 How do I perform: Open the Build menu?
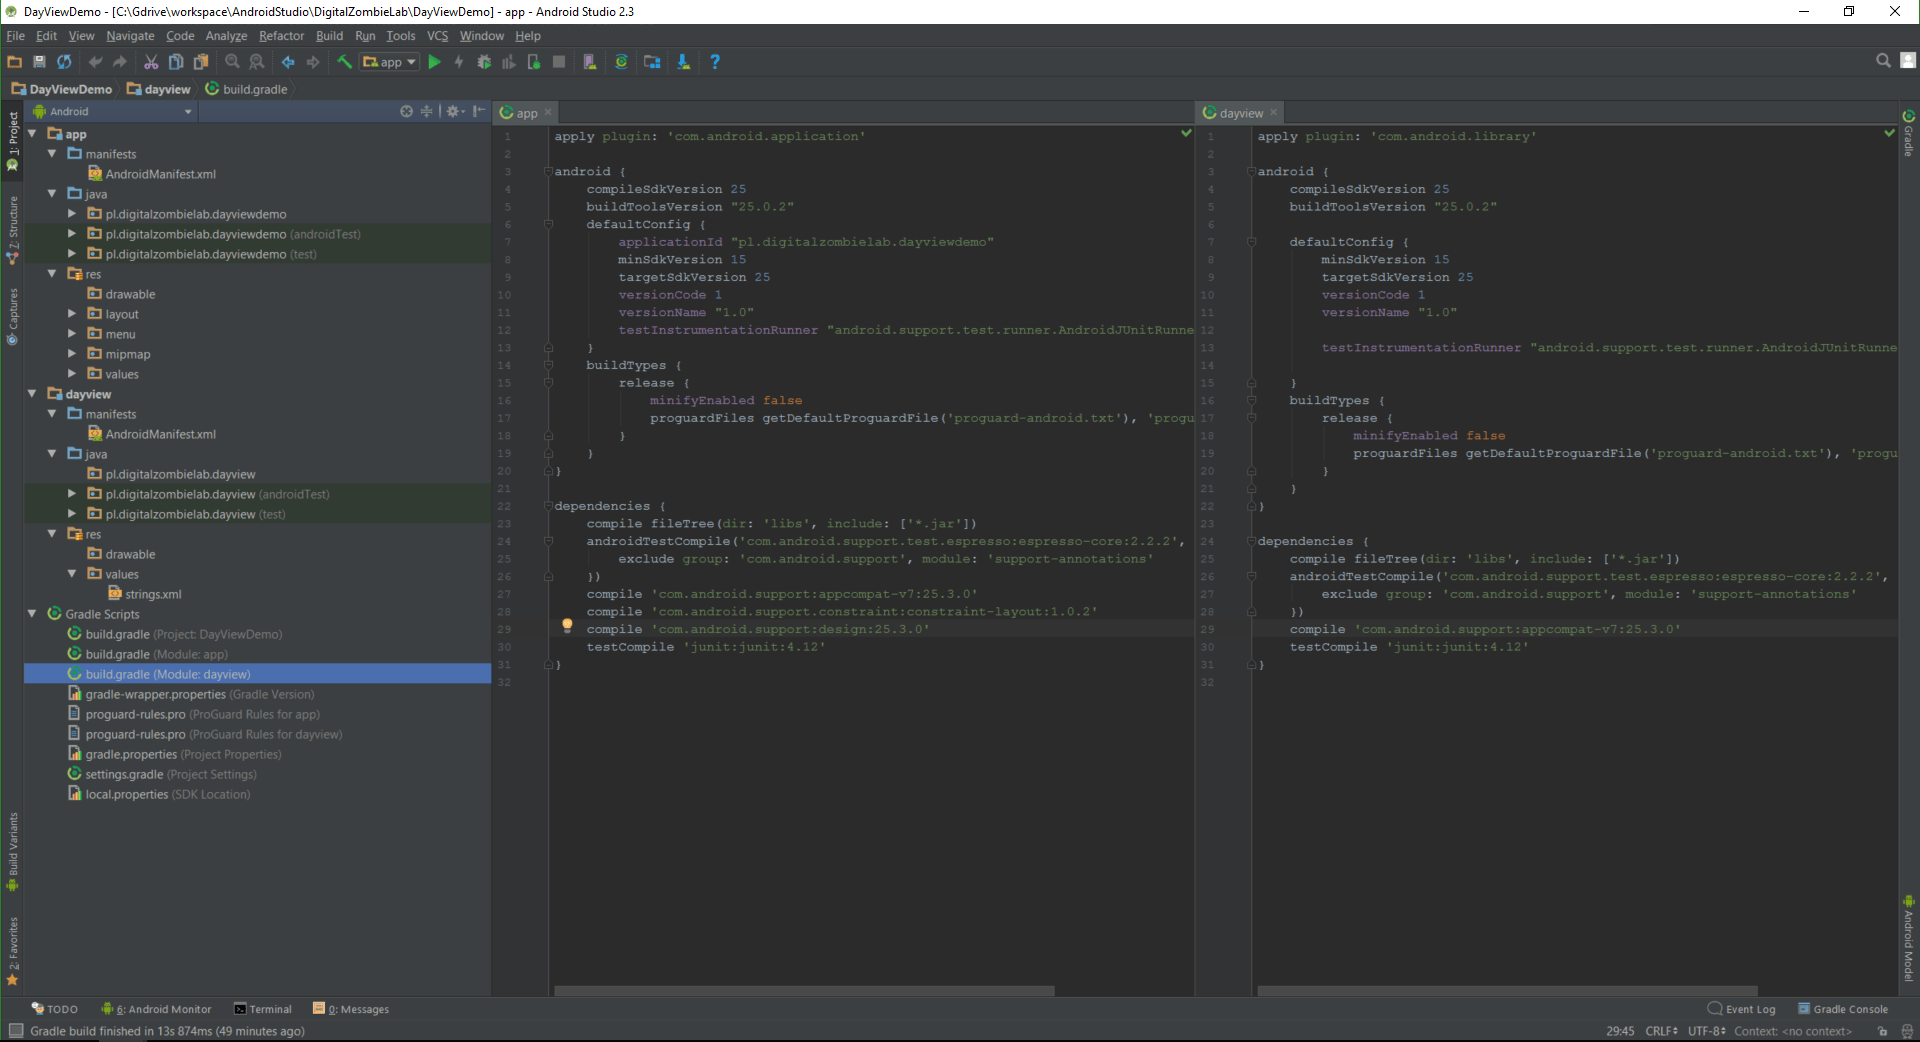tap(329, 36)
